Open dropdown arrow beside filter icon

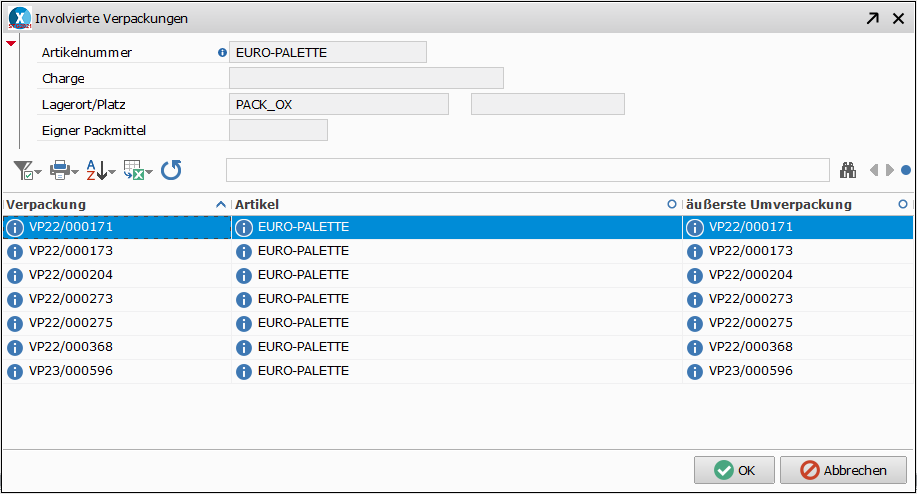(x=38, y=172)
